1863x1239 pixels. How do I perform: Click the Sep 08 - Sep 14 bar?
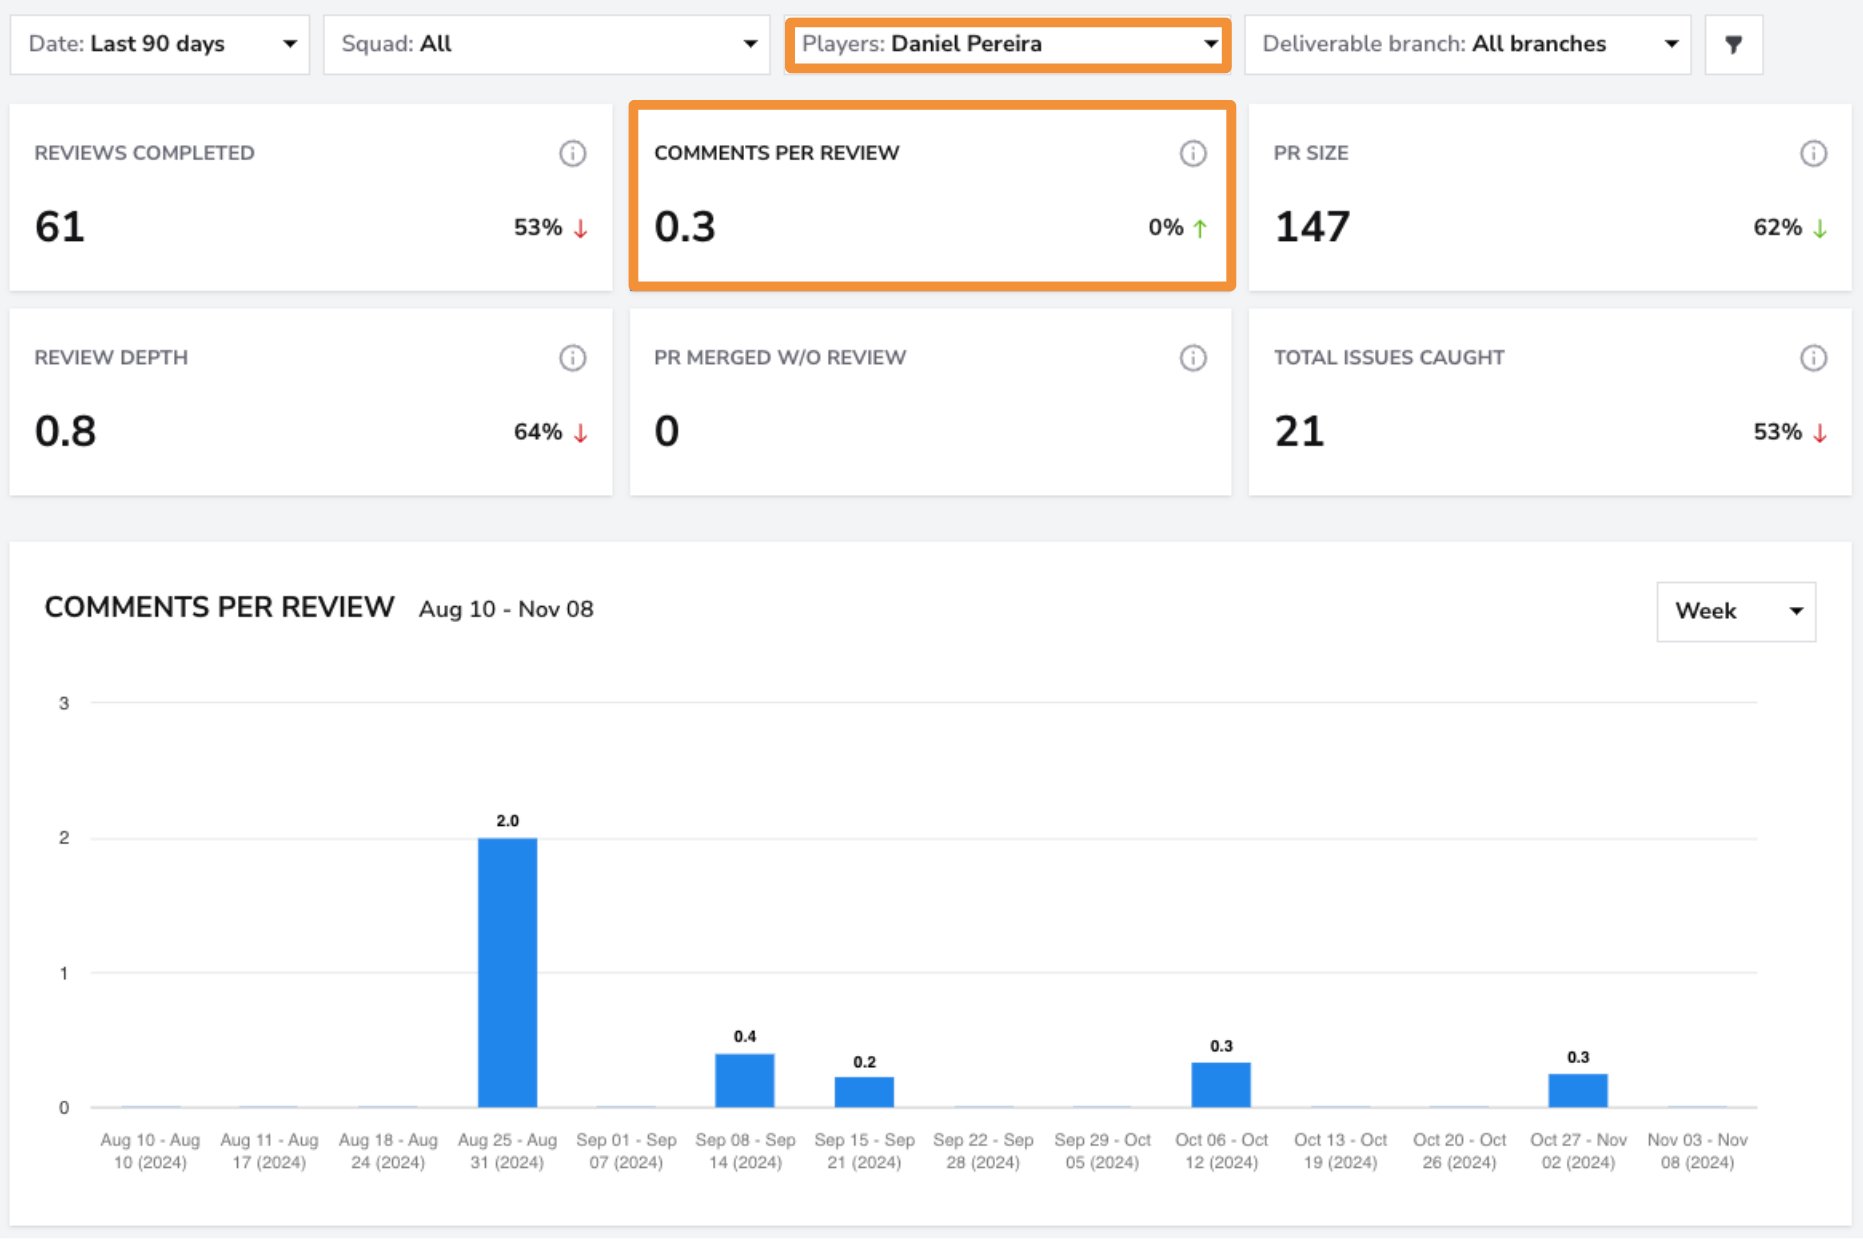pyautogui.click(x=745, y=1080)
